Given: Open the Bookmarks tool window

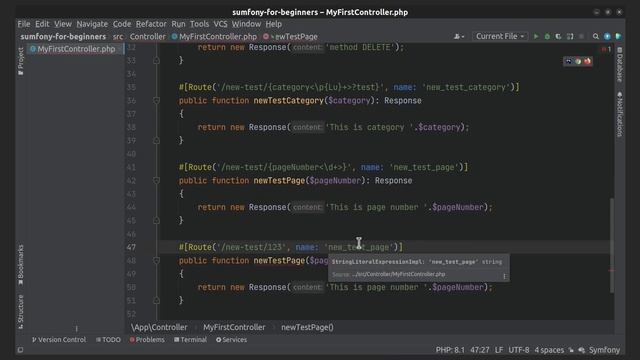Looking at the screenshot, I should (21, 265).
